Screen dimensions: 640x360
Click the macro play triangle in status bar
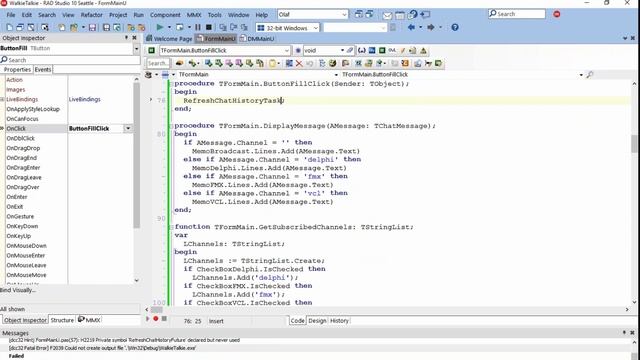[x=147, y=318]
